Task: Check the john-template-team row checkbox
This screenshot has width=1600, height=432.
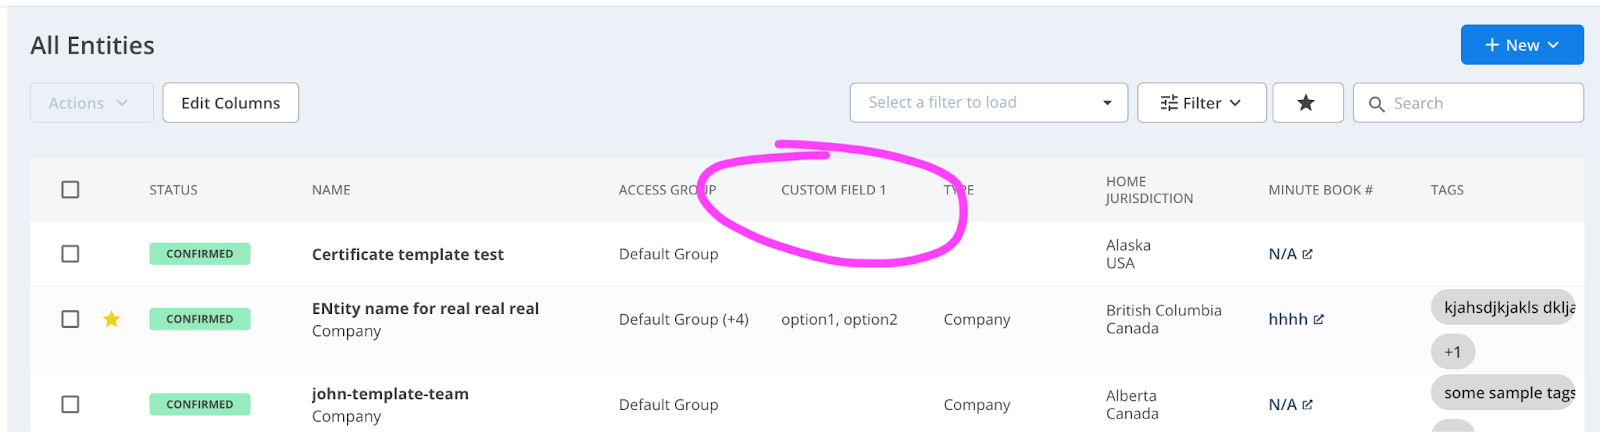Action: 70,404
